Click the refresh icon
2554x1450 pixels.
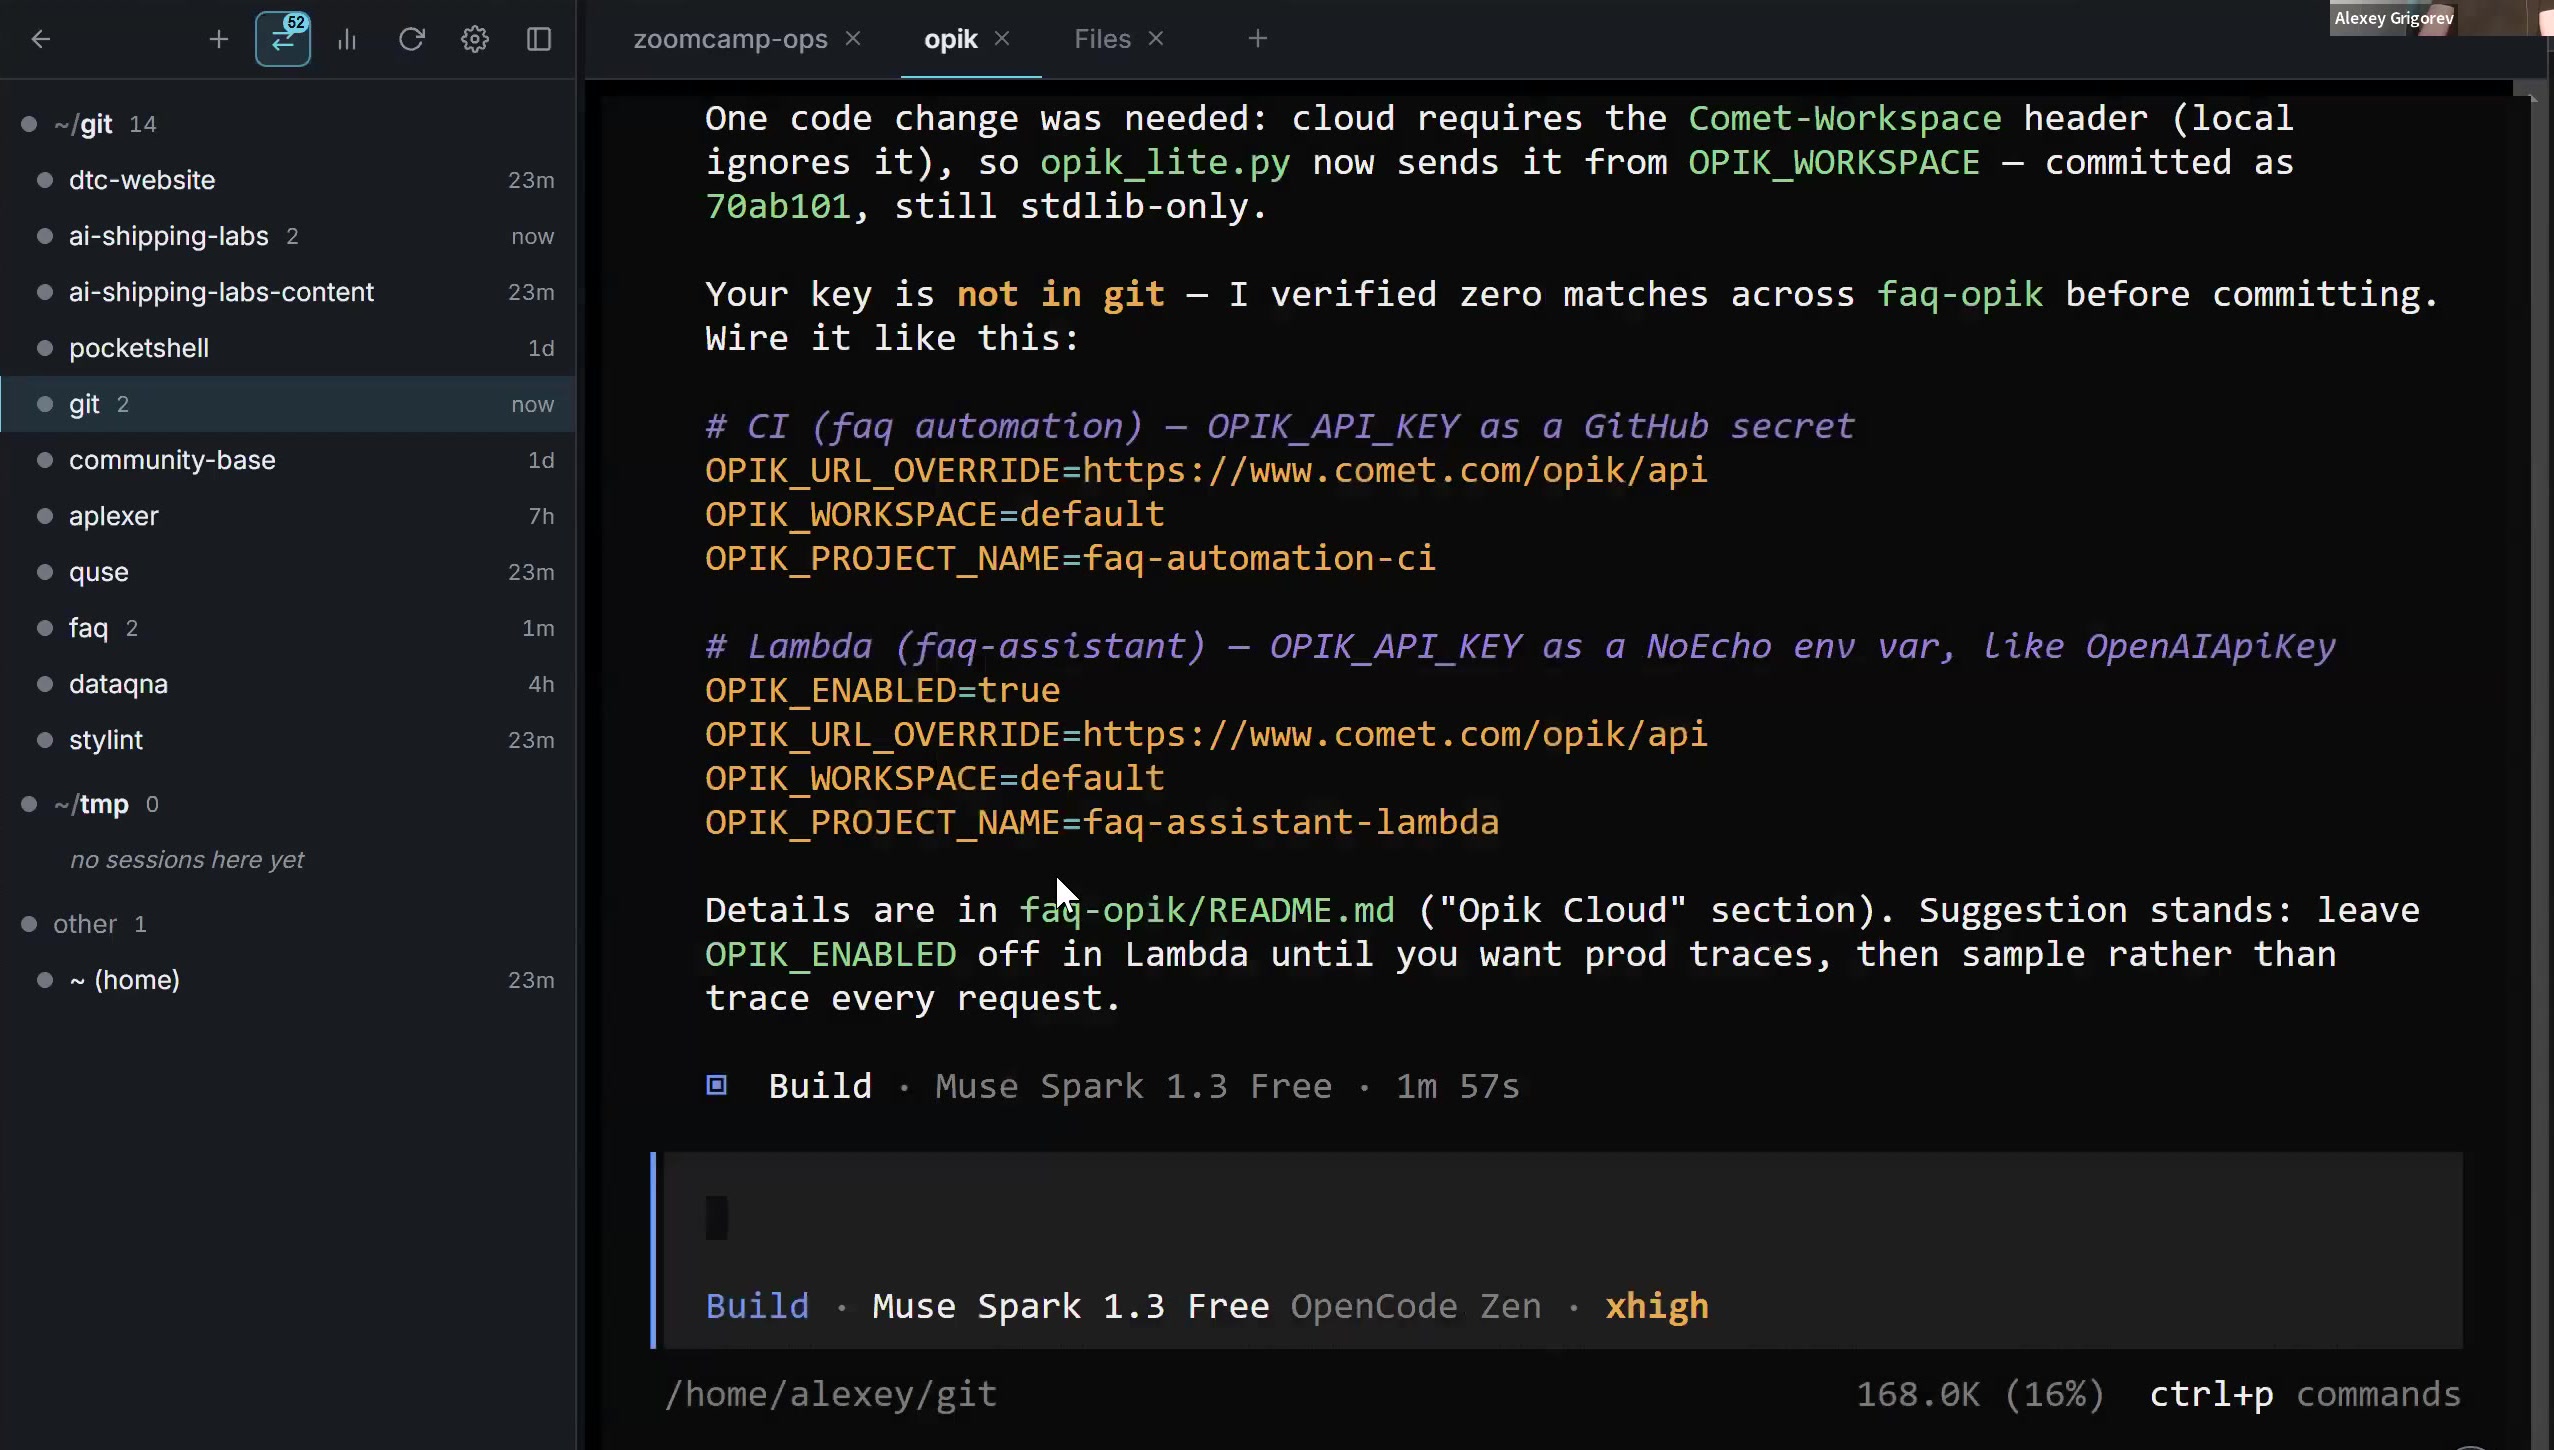(411, 39)
